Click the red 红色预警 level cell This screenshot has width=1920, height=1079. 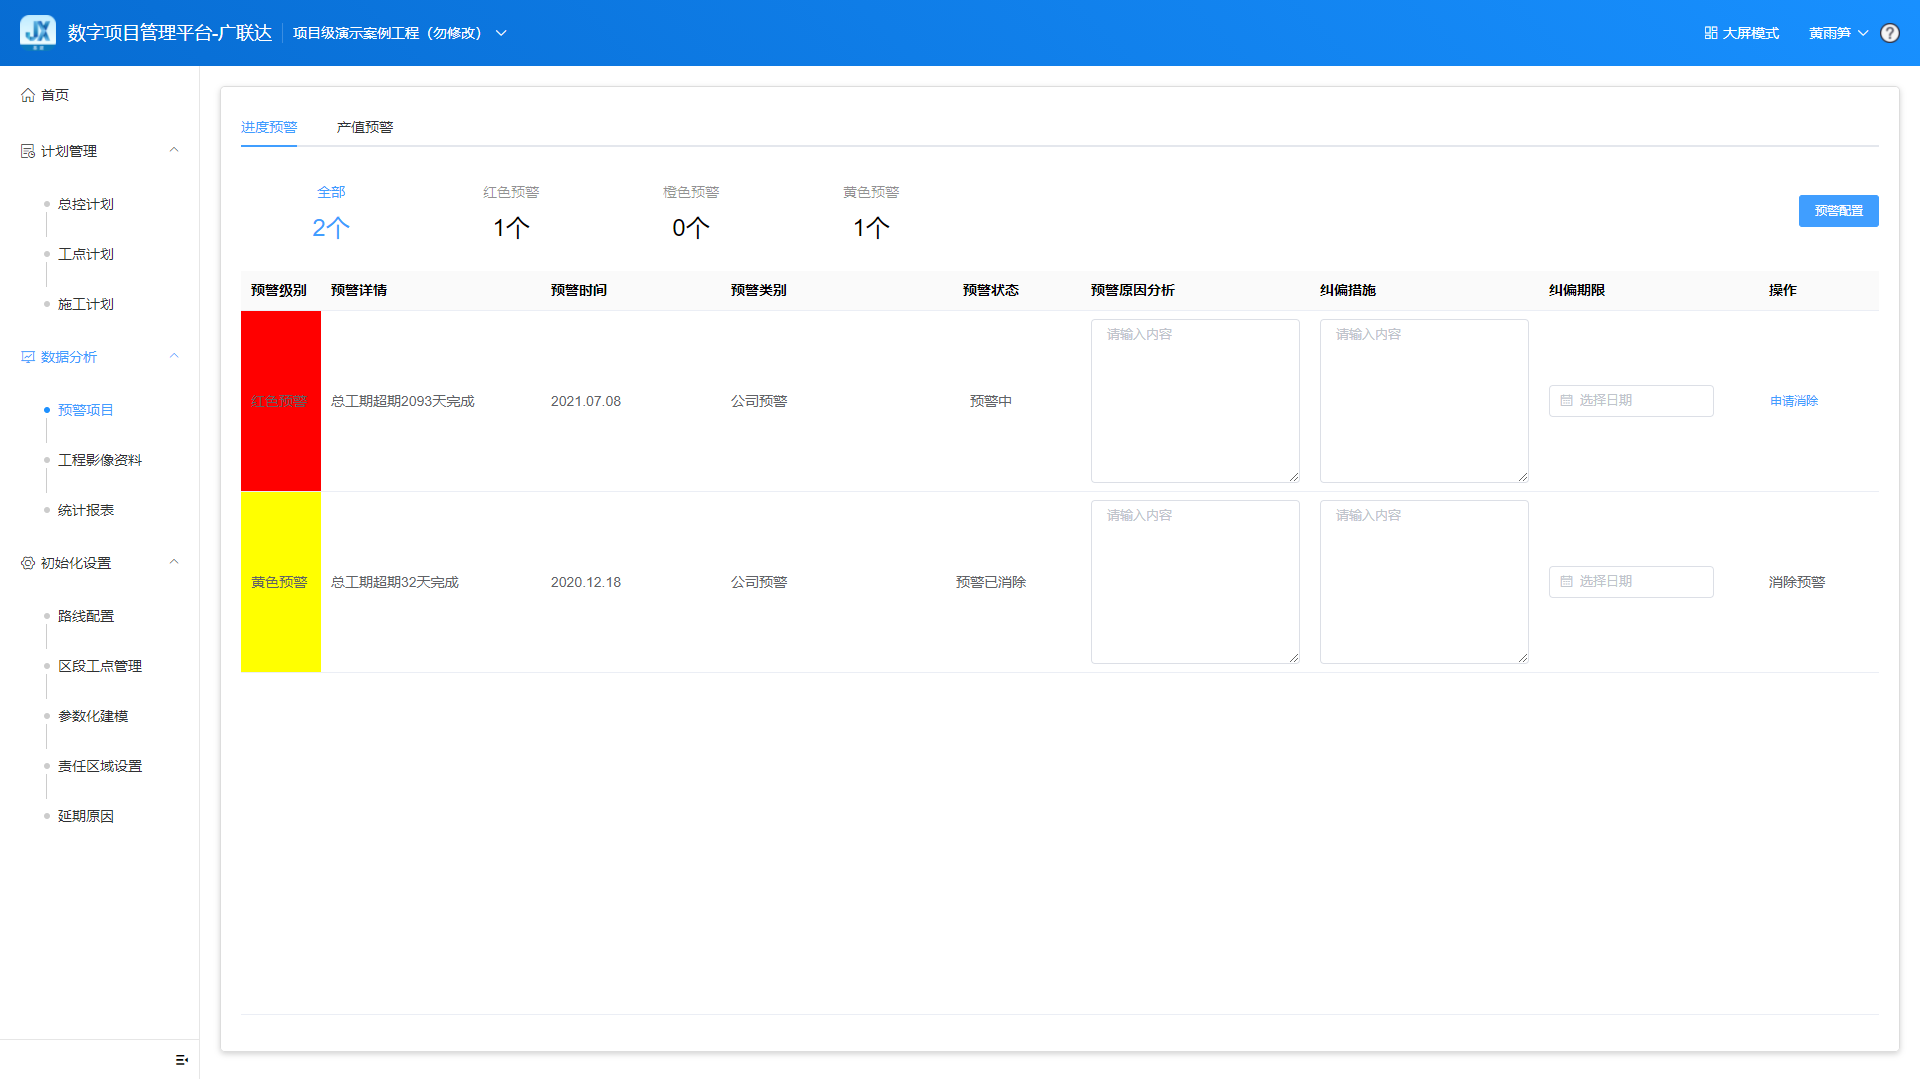280,401
